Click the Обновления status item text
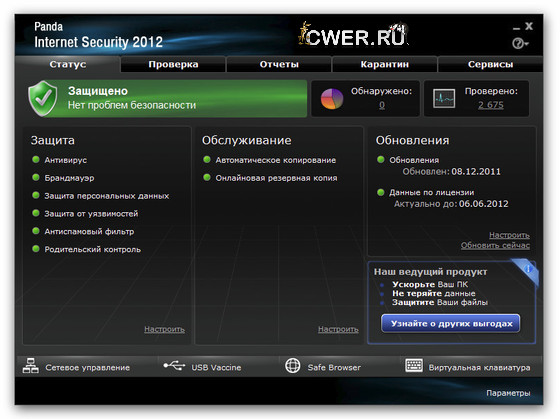The height and width of the screenshot is (419, 560). [x=414, y=160]
